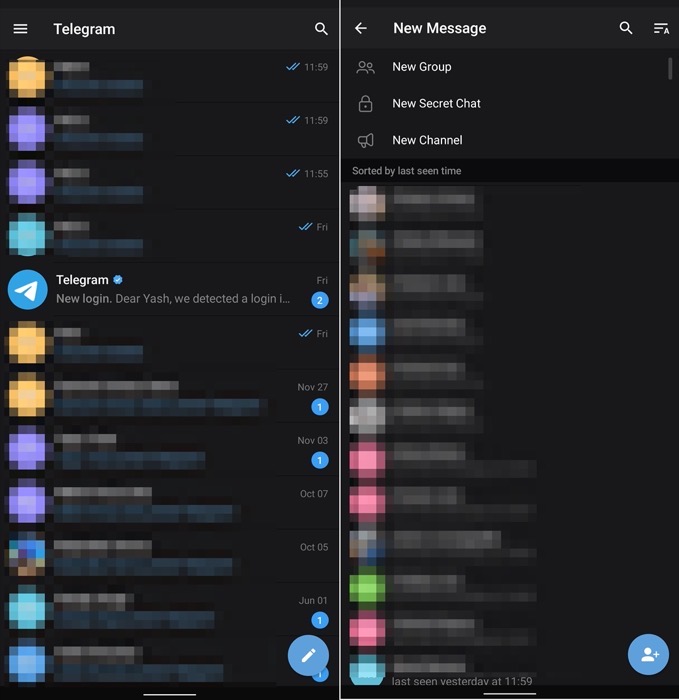Click the Telegram paper plane avatar
This screenshot has width=679, height=700.
tap(28, 289)
